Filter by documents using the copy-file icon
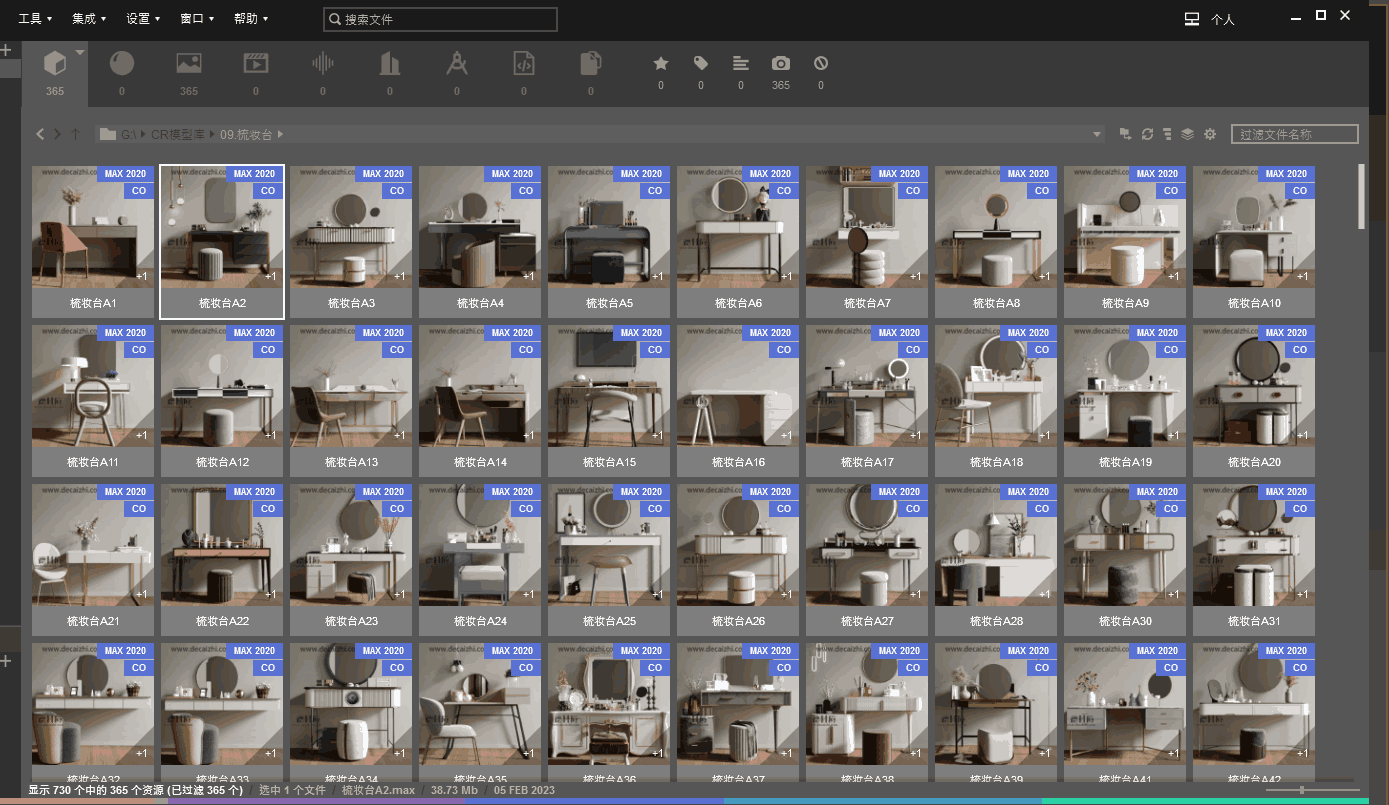 point(591,64)
